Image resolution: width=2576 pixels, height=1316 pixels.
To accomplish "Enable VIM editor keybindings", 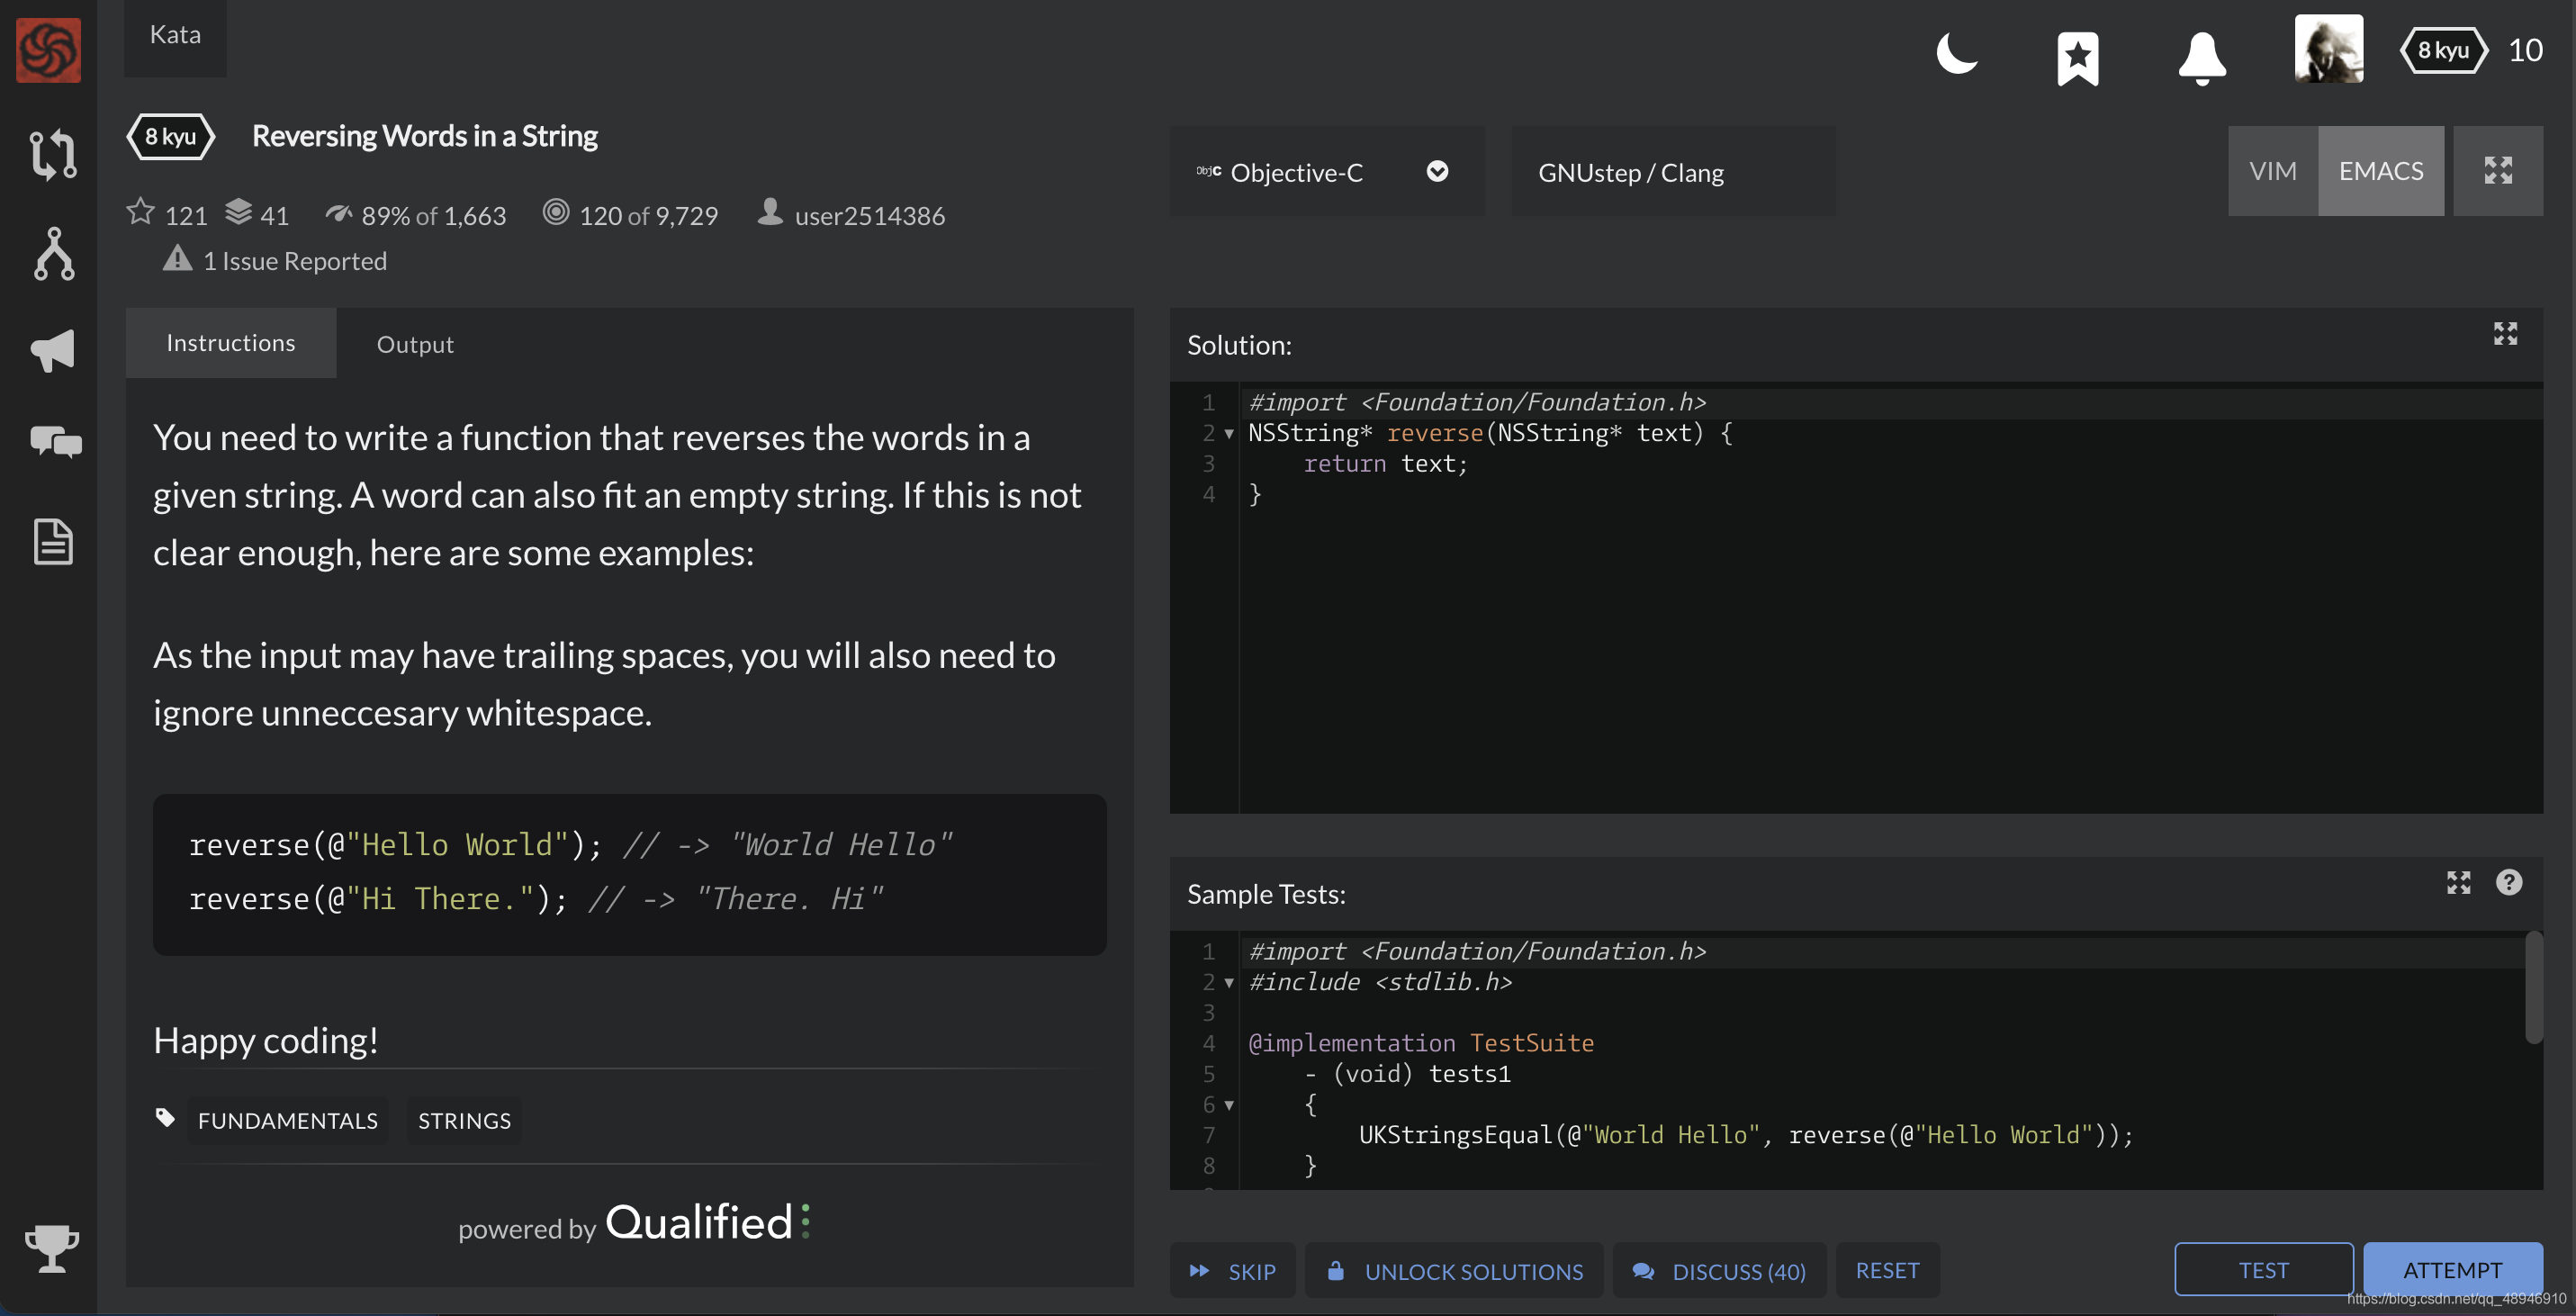I will (x=2272, y=171).
